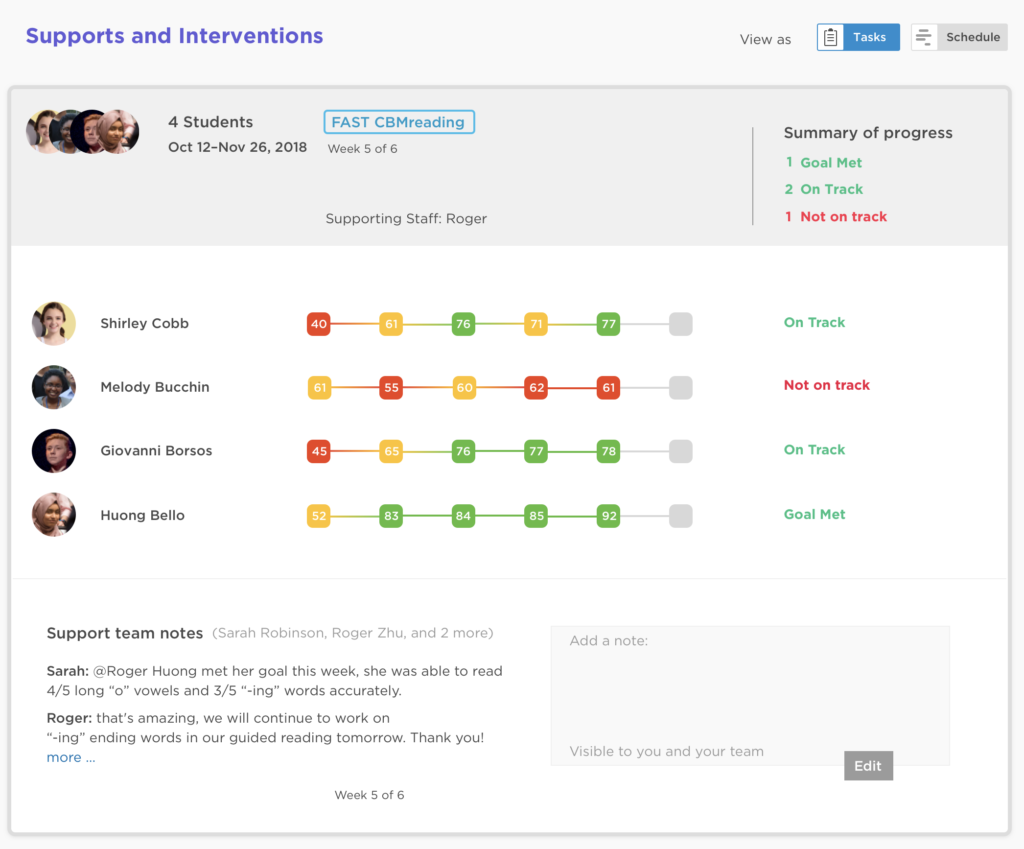This screenshot has width=1024, height=849.
Task: Click the Schedule view timeline icon
Action: (x=924, y=38)
